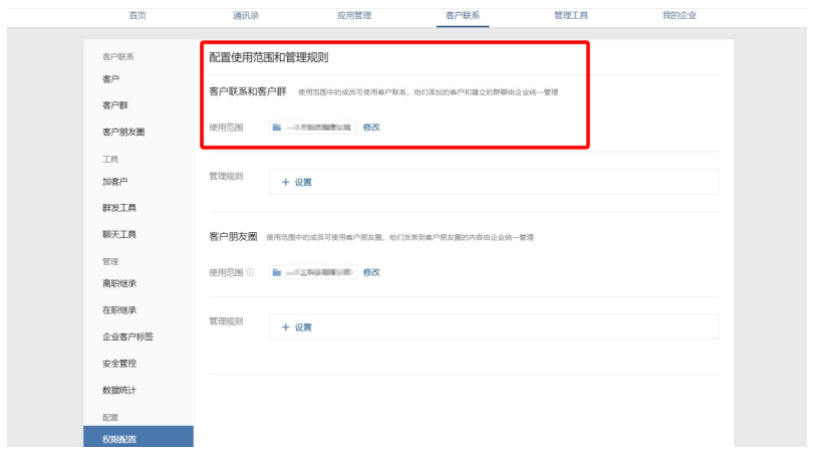Click 修改 for 客户朋友圈 scope
The height and width of the screenshot is (459, 814).
click(x=371, y=272)
